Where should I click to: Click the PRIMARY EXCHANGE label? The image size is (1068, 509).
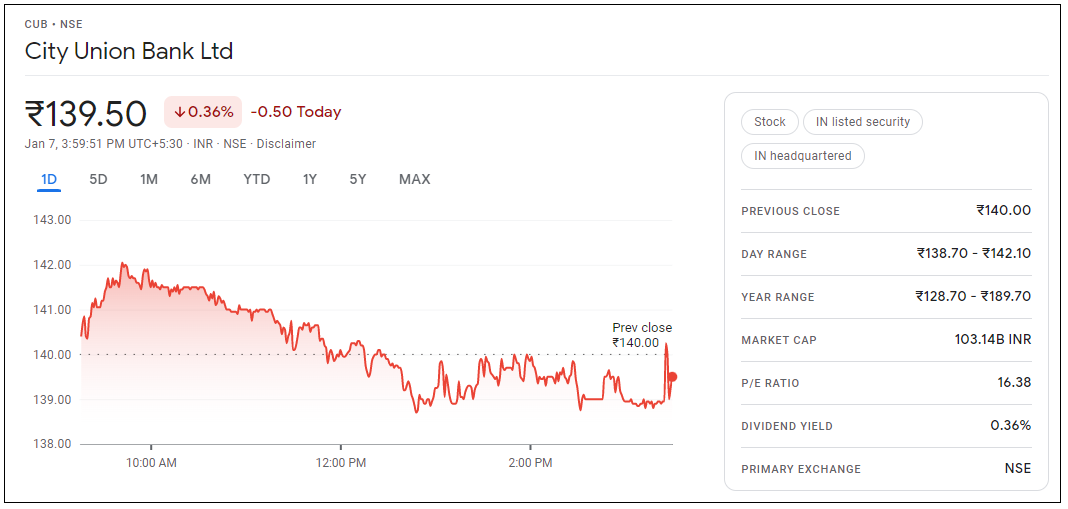click(x=801, y=469)
